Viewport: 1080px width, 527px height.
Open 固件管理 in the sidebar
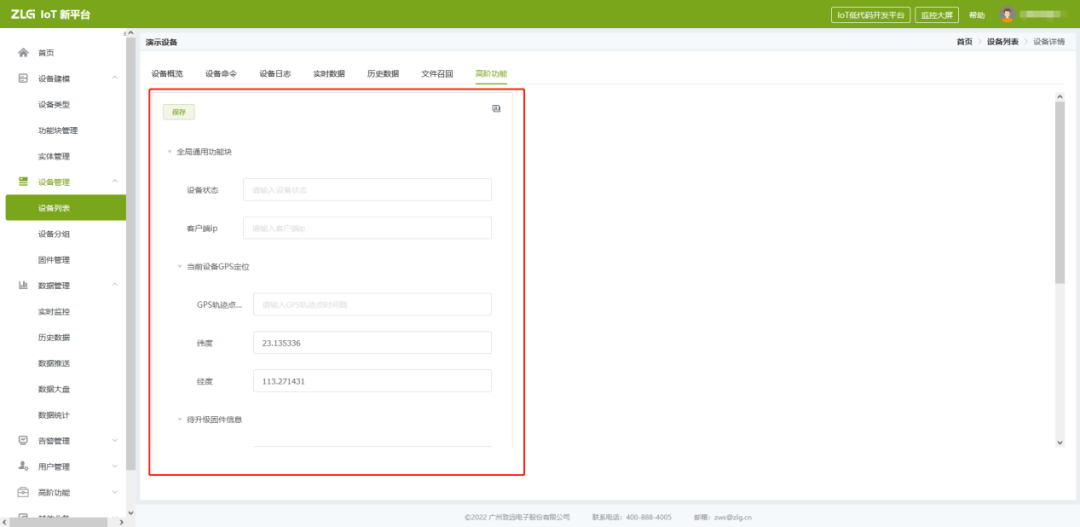(54, 260)
